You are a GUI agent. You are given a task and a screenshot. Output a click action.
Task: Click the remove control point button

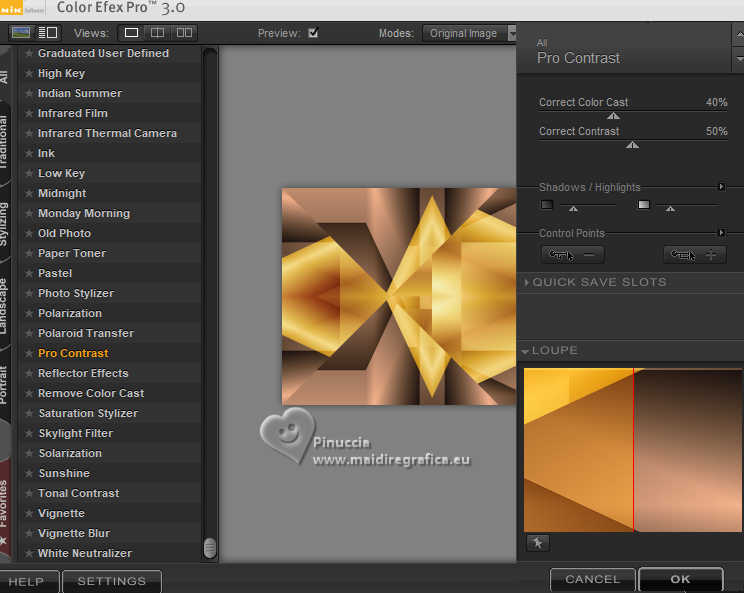click(573, 255)
